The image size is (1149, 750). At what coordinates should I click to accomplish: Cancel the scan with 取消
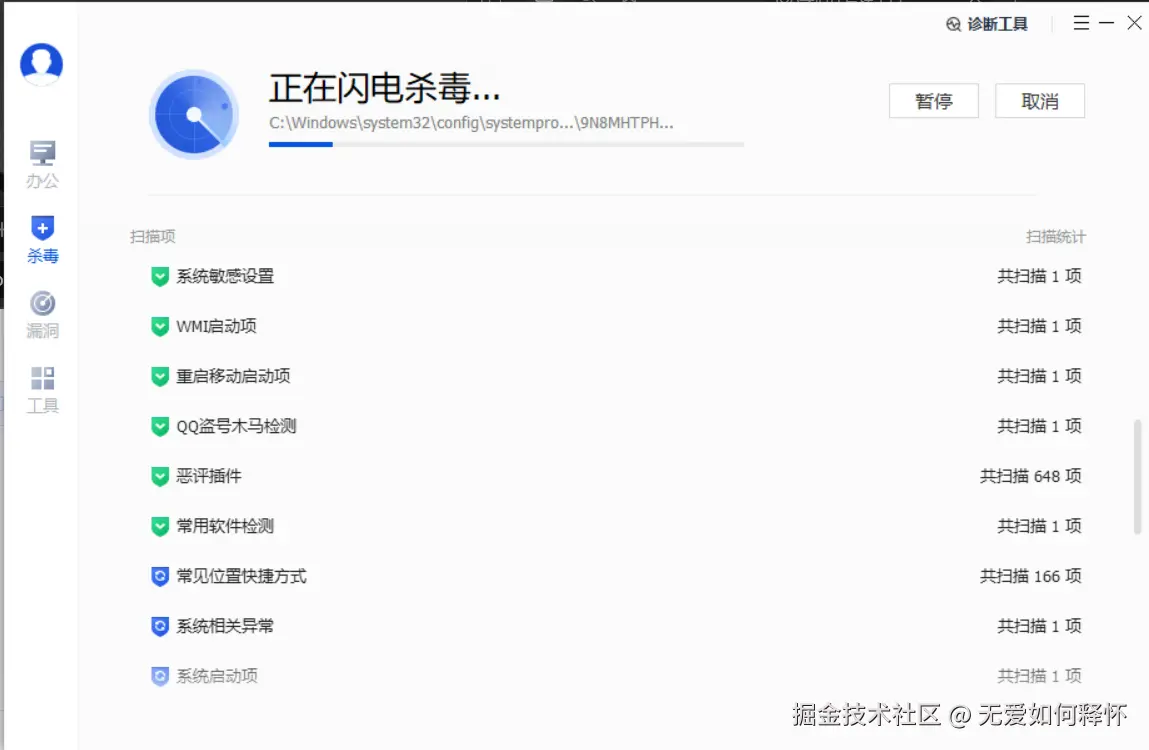1040,101
